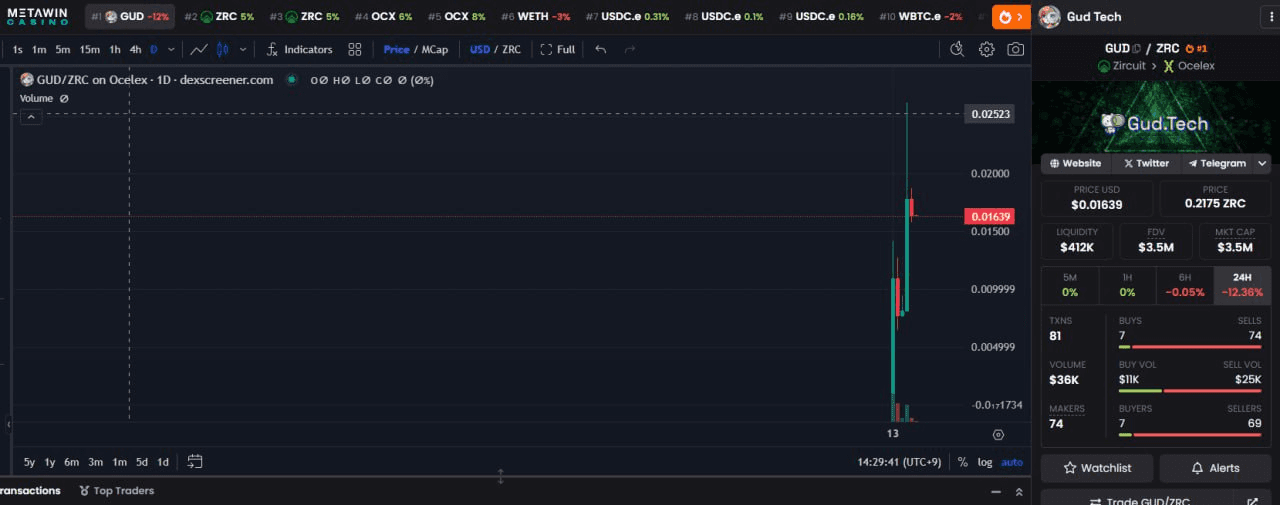The width and height of the screenshot is (1280, 505).
Task: Switch the chart to Price
Action: (396, 49)
